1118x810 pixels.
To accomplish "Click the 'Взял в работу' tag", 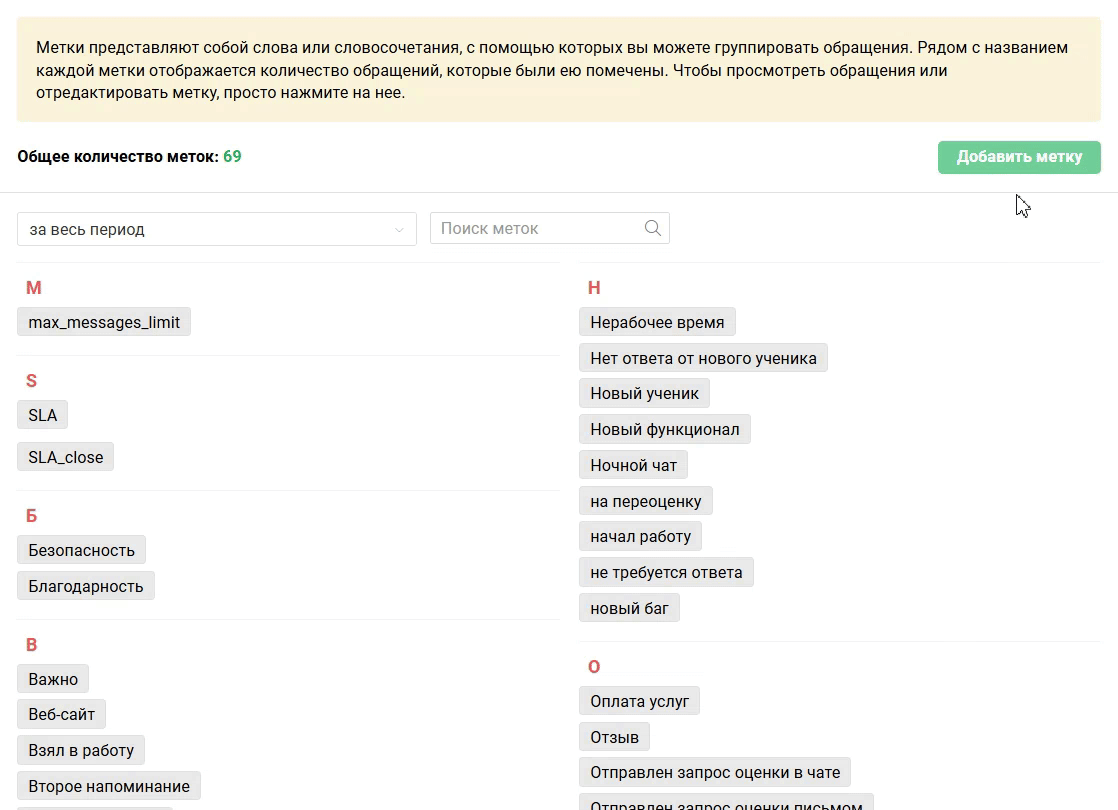I will (x=81, y=750).
